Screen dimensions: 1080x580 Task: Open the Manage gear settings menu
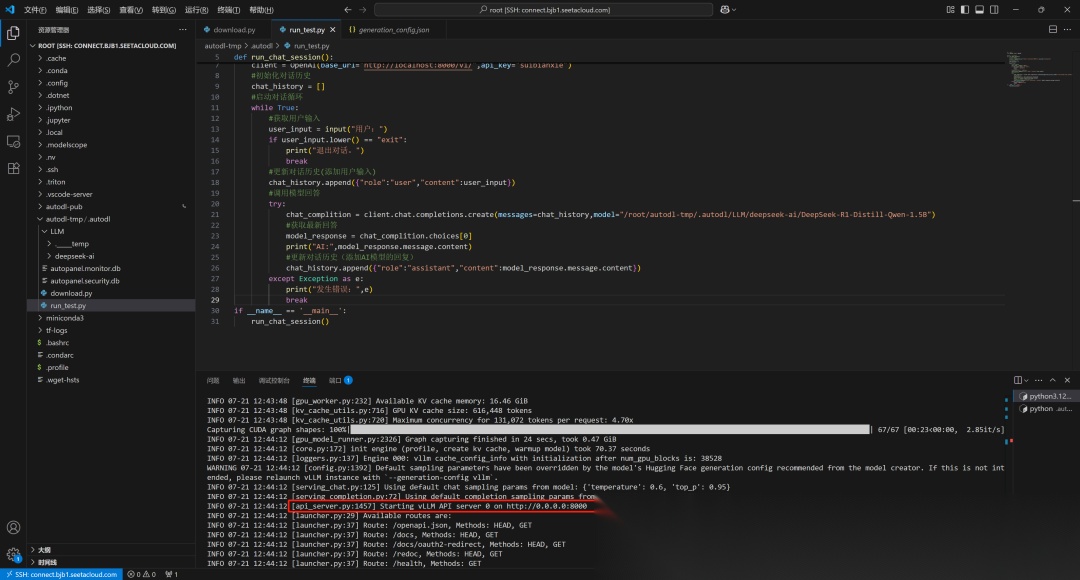[13, 554]
